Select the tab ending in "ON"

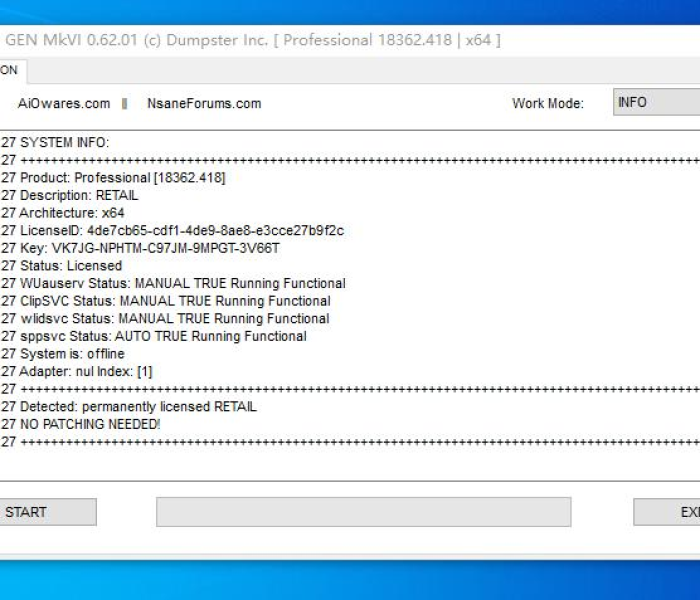(x=12, y=70)
